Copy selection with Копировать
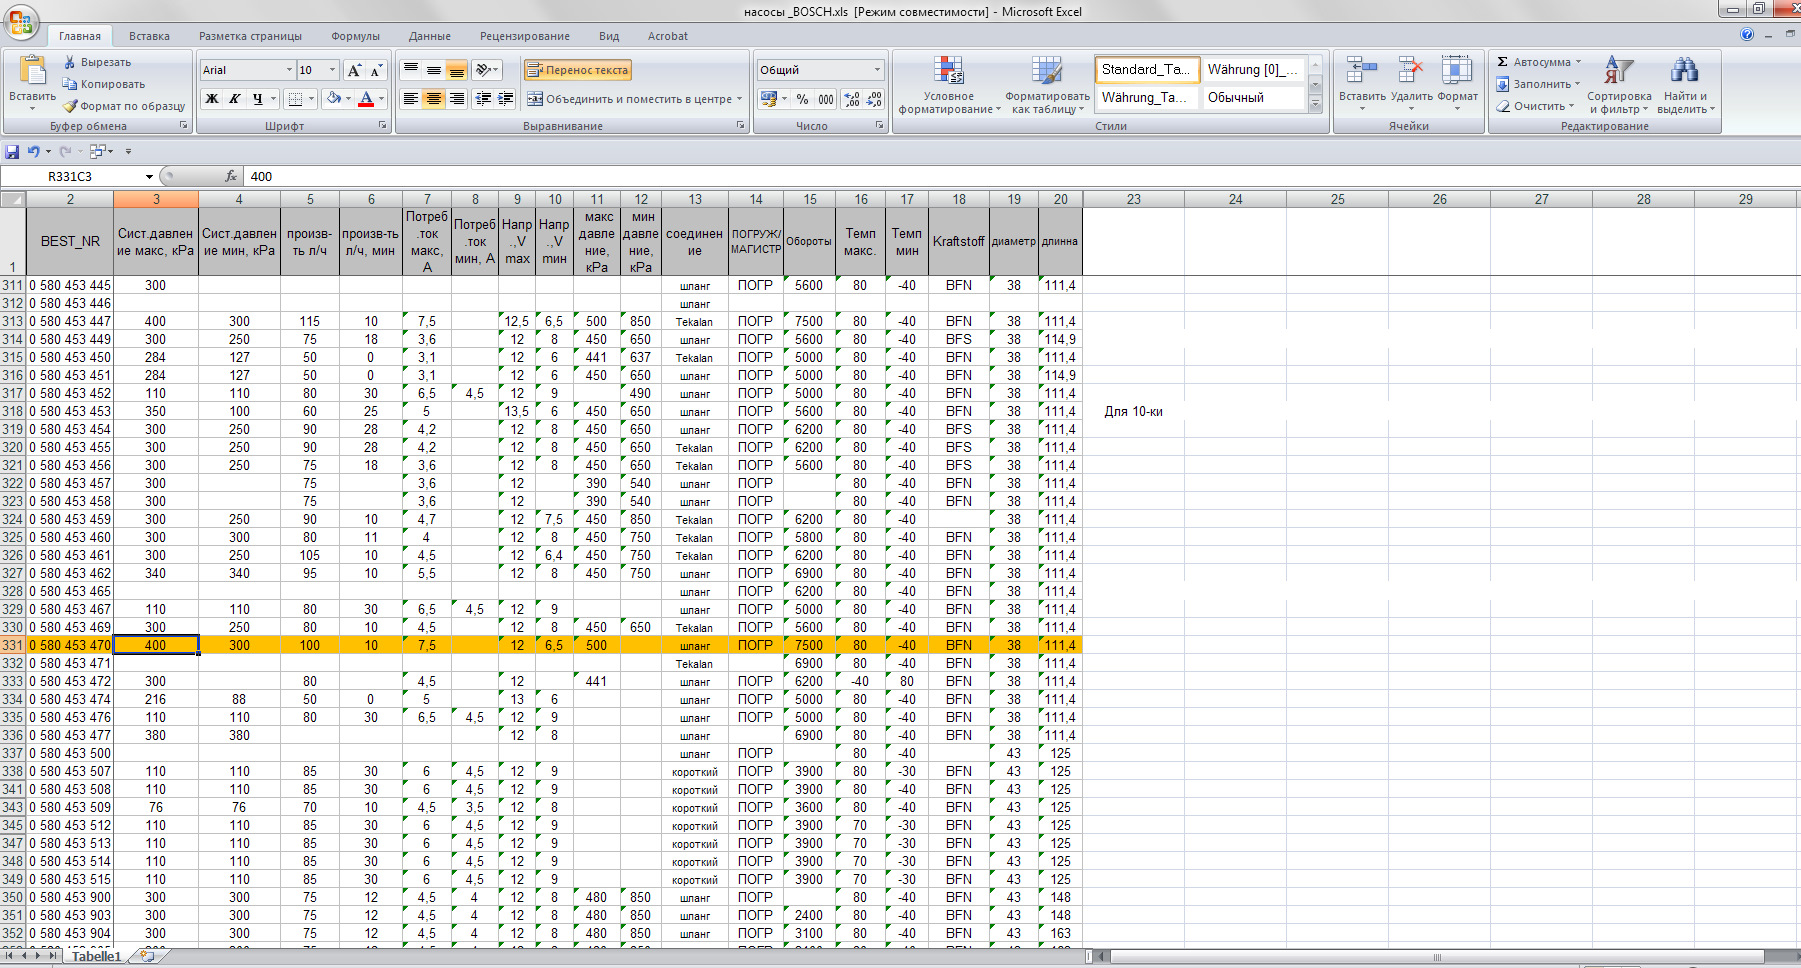Screen dimensions: 1801x968 click(104, 84)
